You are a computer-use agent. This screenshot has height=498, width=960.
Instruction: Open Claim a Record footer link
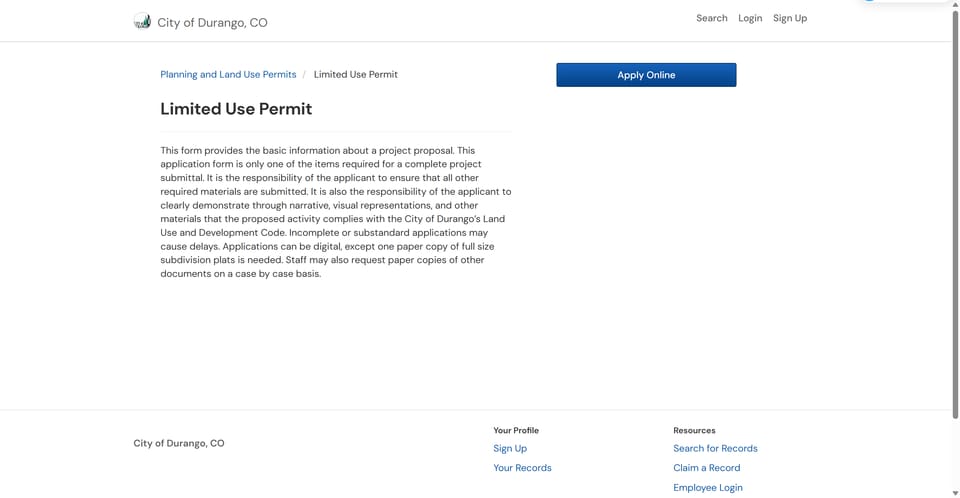pyautogui.click(x=707, y=468)
